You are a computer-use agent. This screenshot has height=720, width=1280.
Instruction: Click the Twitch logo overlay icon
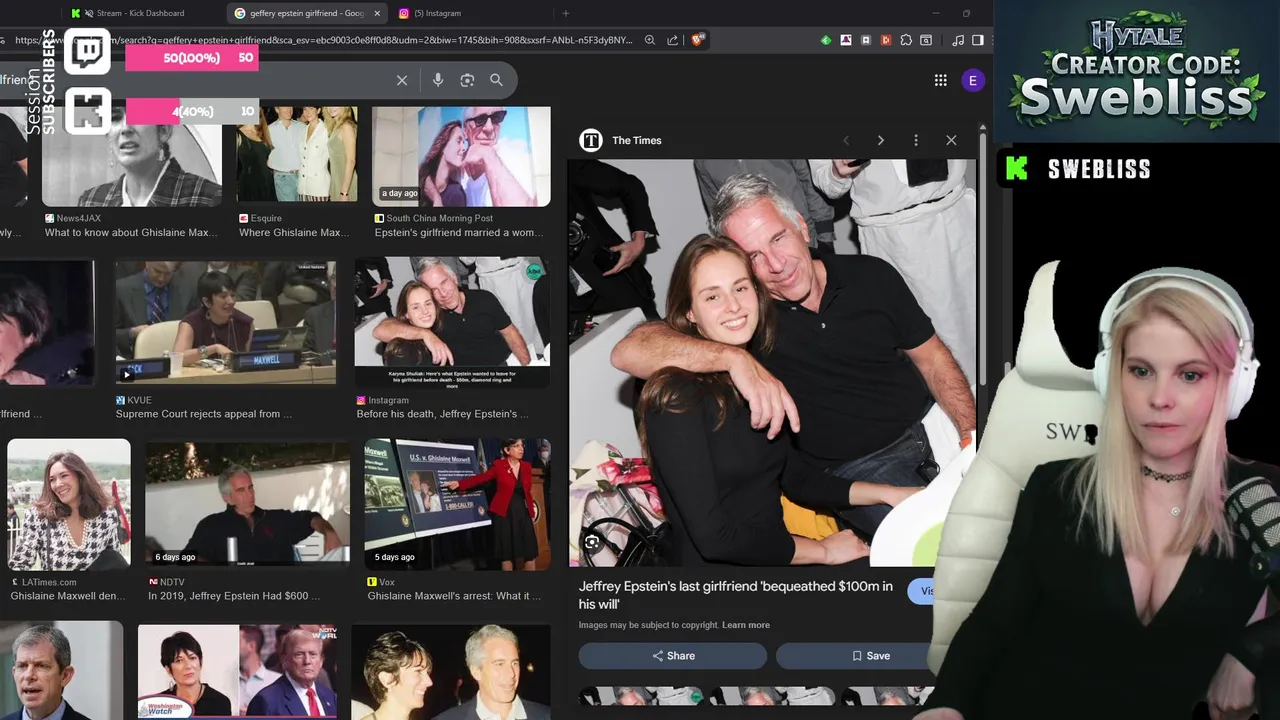point(88,52)
